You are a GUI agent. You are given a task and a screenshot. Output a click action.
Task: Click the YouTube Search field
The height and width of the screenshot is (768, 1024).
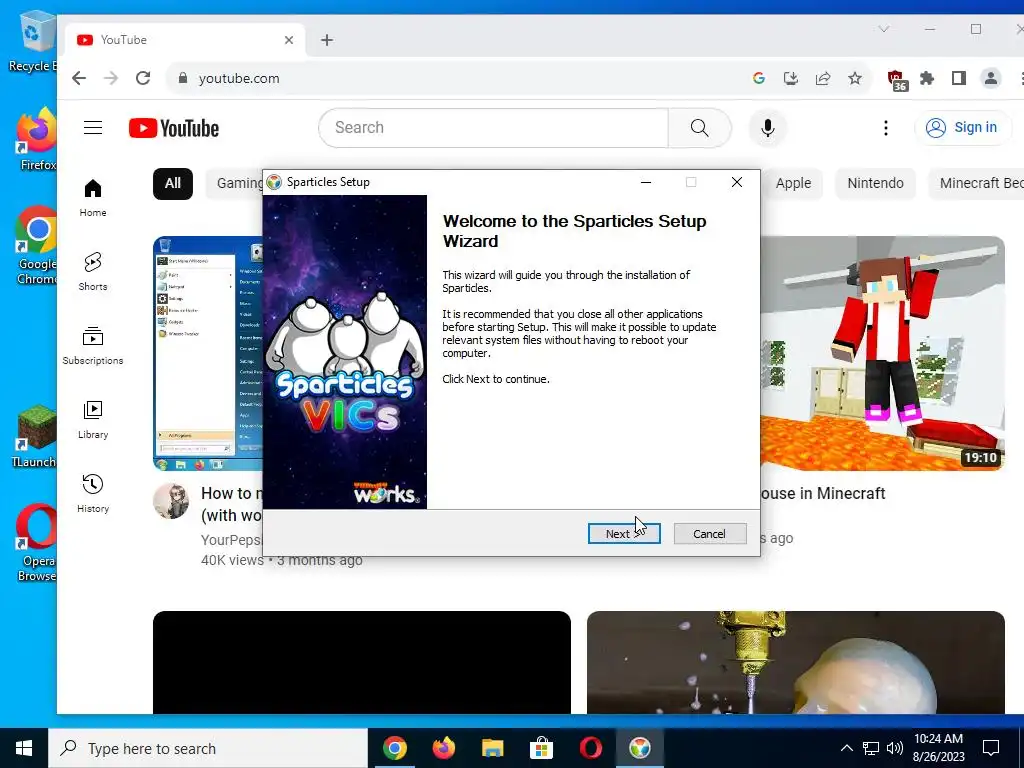(x=494, y=128)
